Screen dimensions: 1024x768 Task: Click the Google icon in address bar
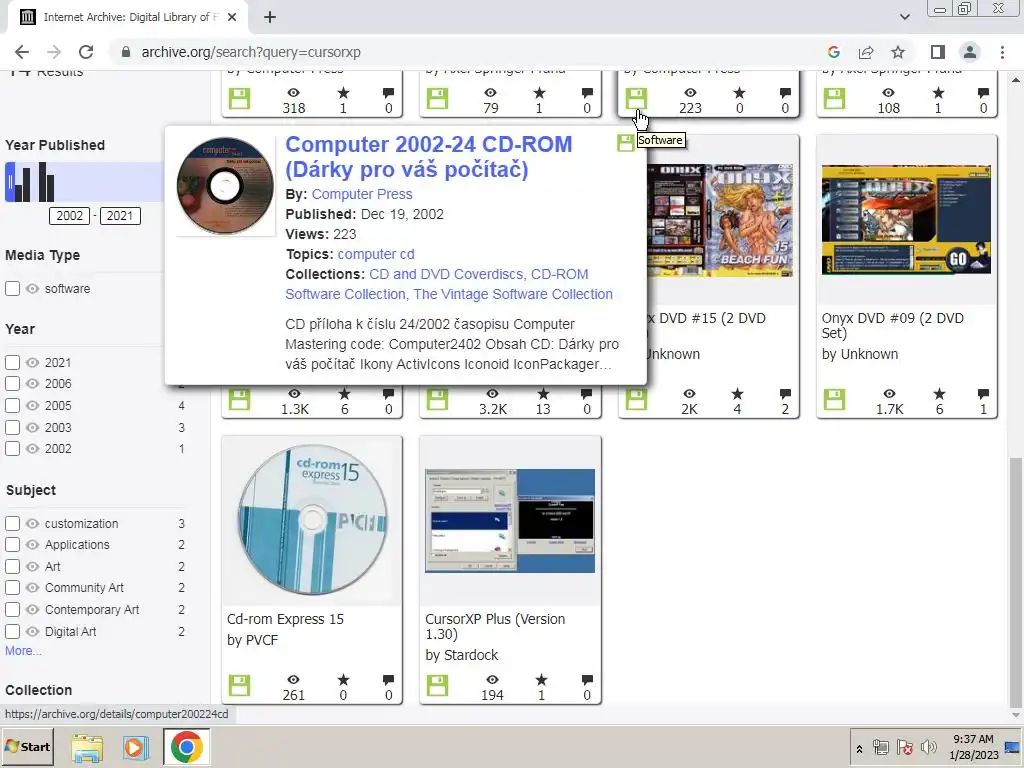(833, 52)
